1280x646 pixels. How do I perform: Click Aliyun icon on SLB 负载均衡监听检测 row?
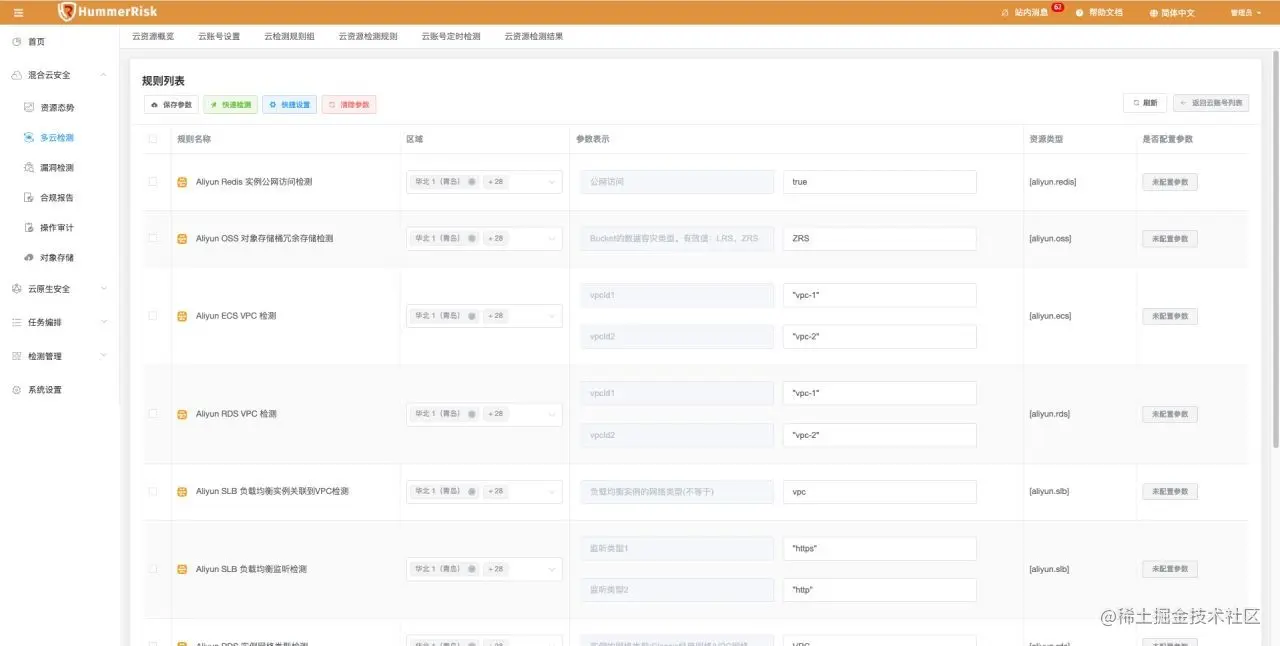182,569
